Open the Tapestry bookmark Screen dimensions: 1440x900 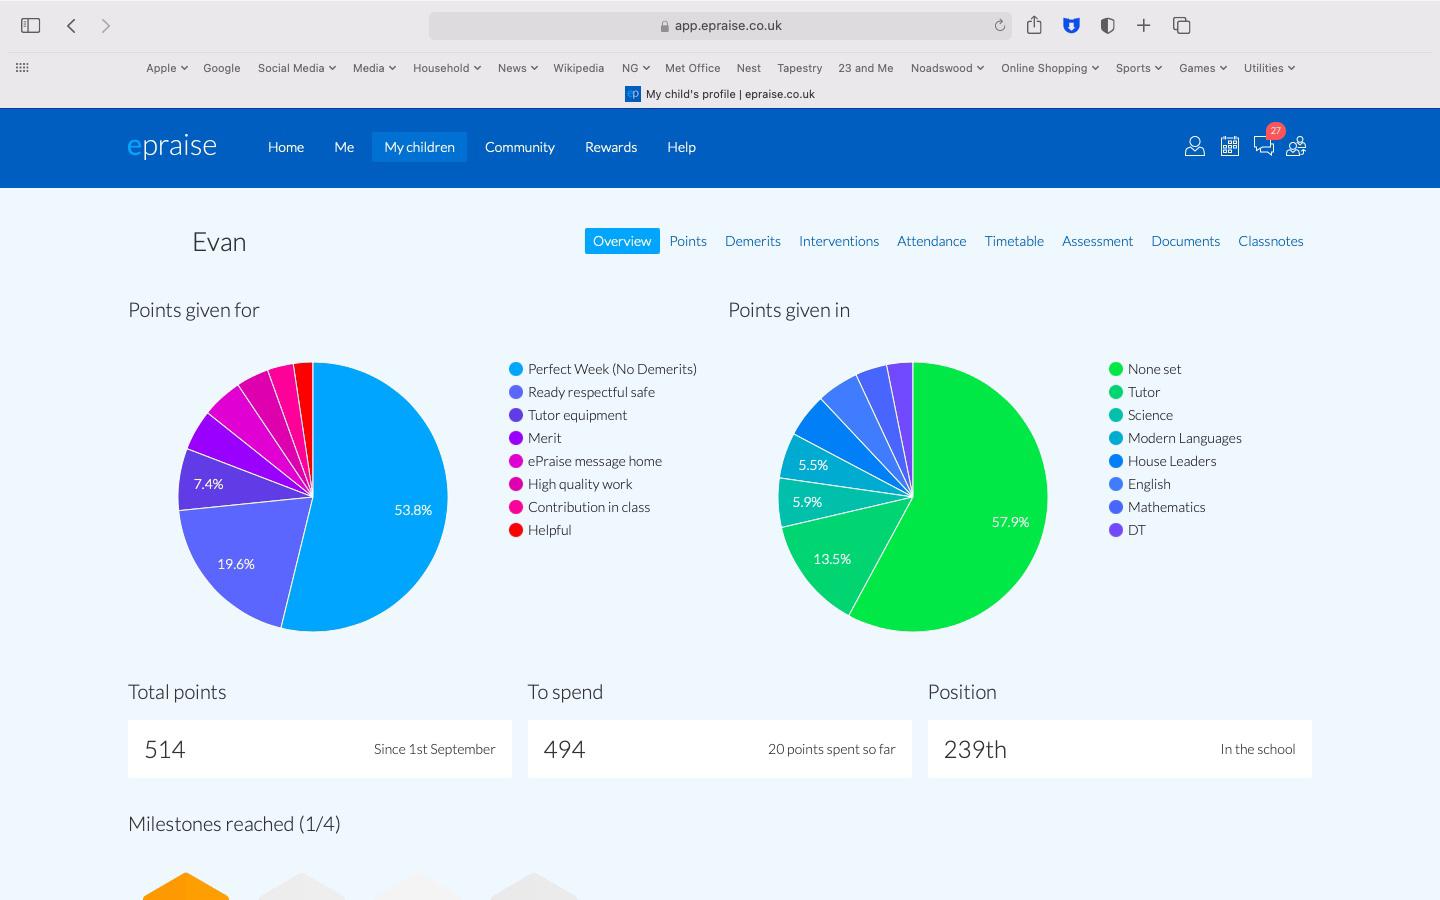tap(799, 68)
